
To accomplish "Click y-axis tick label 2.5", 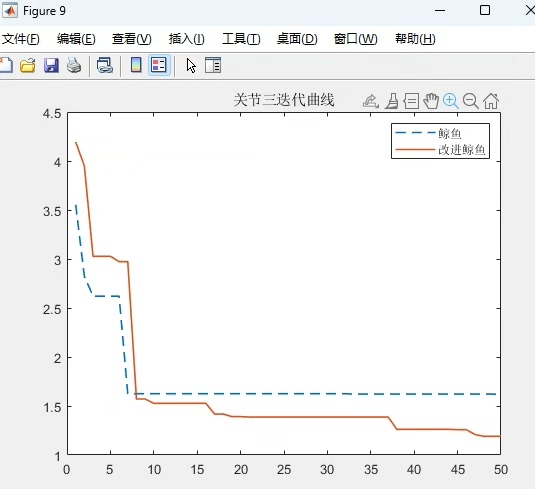I will [x=52, y=310].
